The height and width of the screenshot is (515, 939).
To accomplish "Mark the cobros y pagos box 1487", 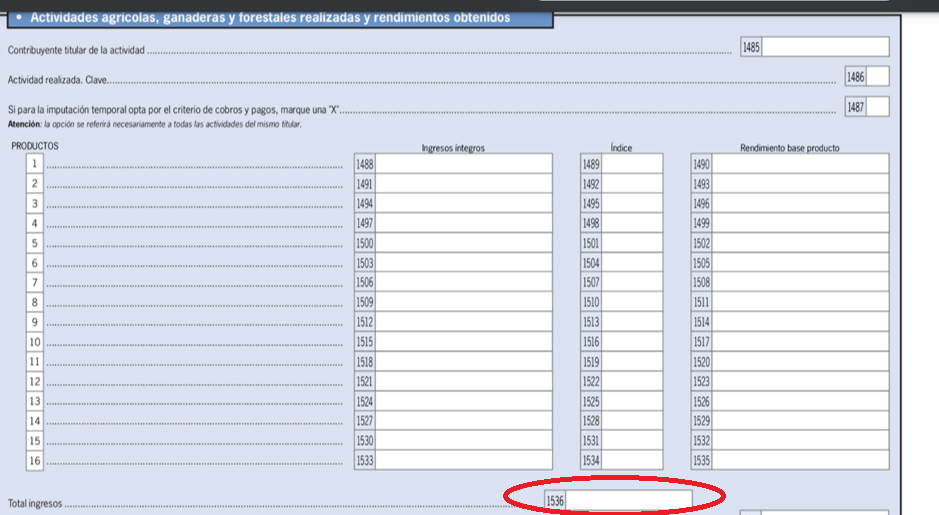I will (x=878, y=107).
